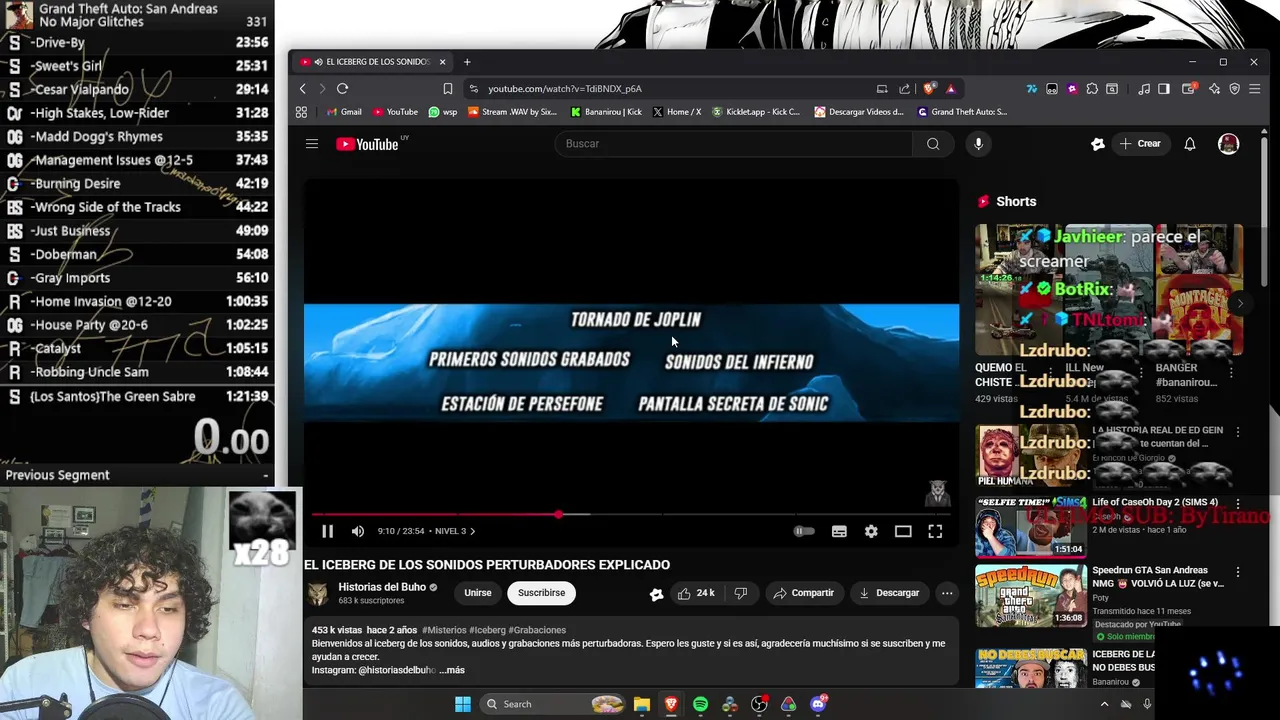Image resolution: width=1280 pixels, height=720 pixels.
Task: Click the Suscribirse button
Action: pos(541,593)
